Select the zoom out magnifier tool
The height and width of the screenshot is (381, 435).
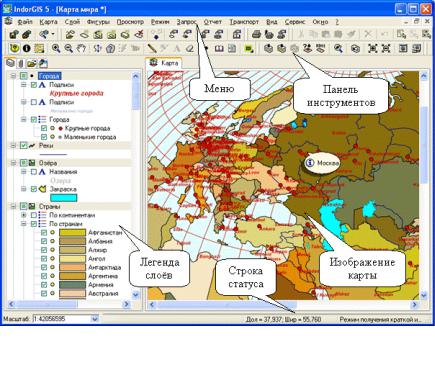[69, 49]
